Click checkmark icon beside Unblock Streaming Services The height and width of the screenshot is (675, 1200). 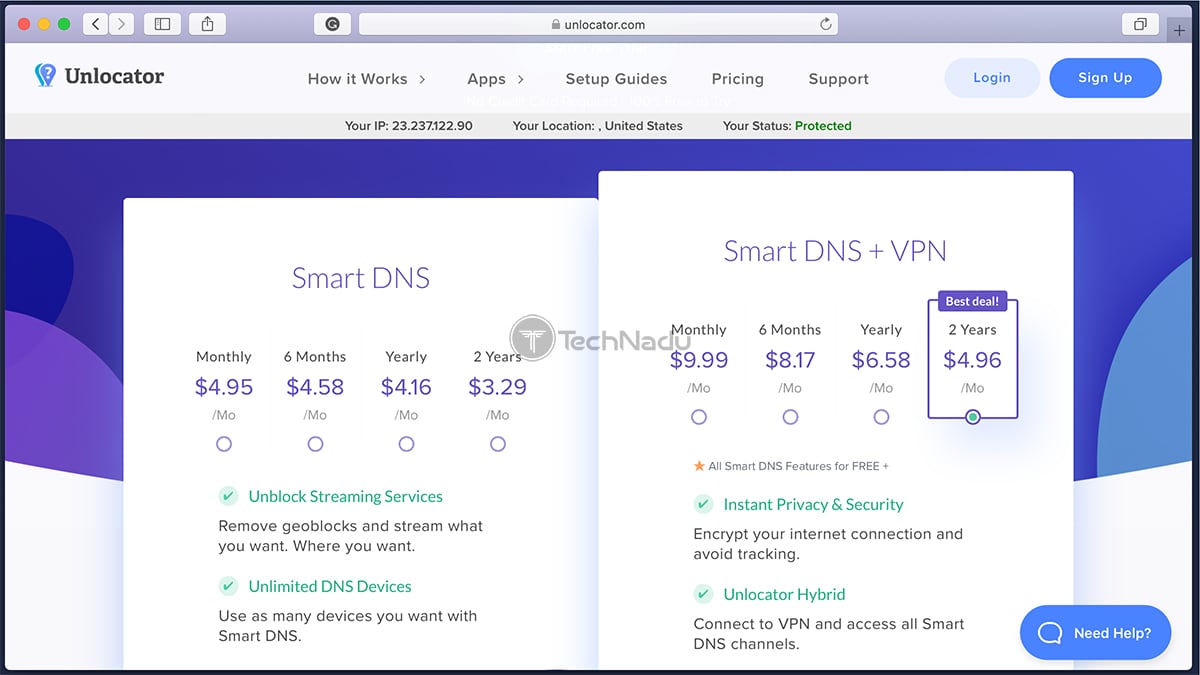228,496
